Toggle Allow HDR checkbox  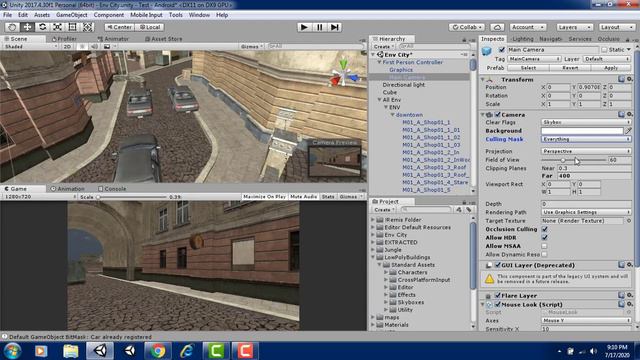544,238
